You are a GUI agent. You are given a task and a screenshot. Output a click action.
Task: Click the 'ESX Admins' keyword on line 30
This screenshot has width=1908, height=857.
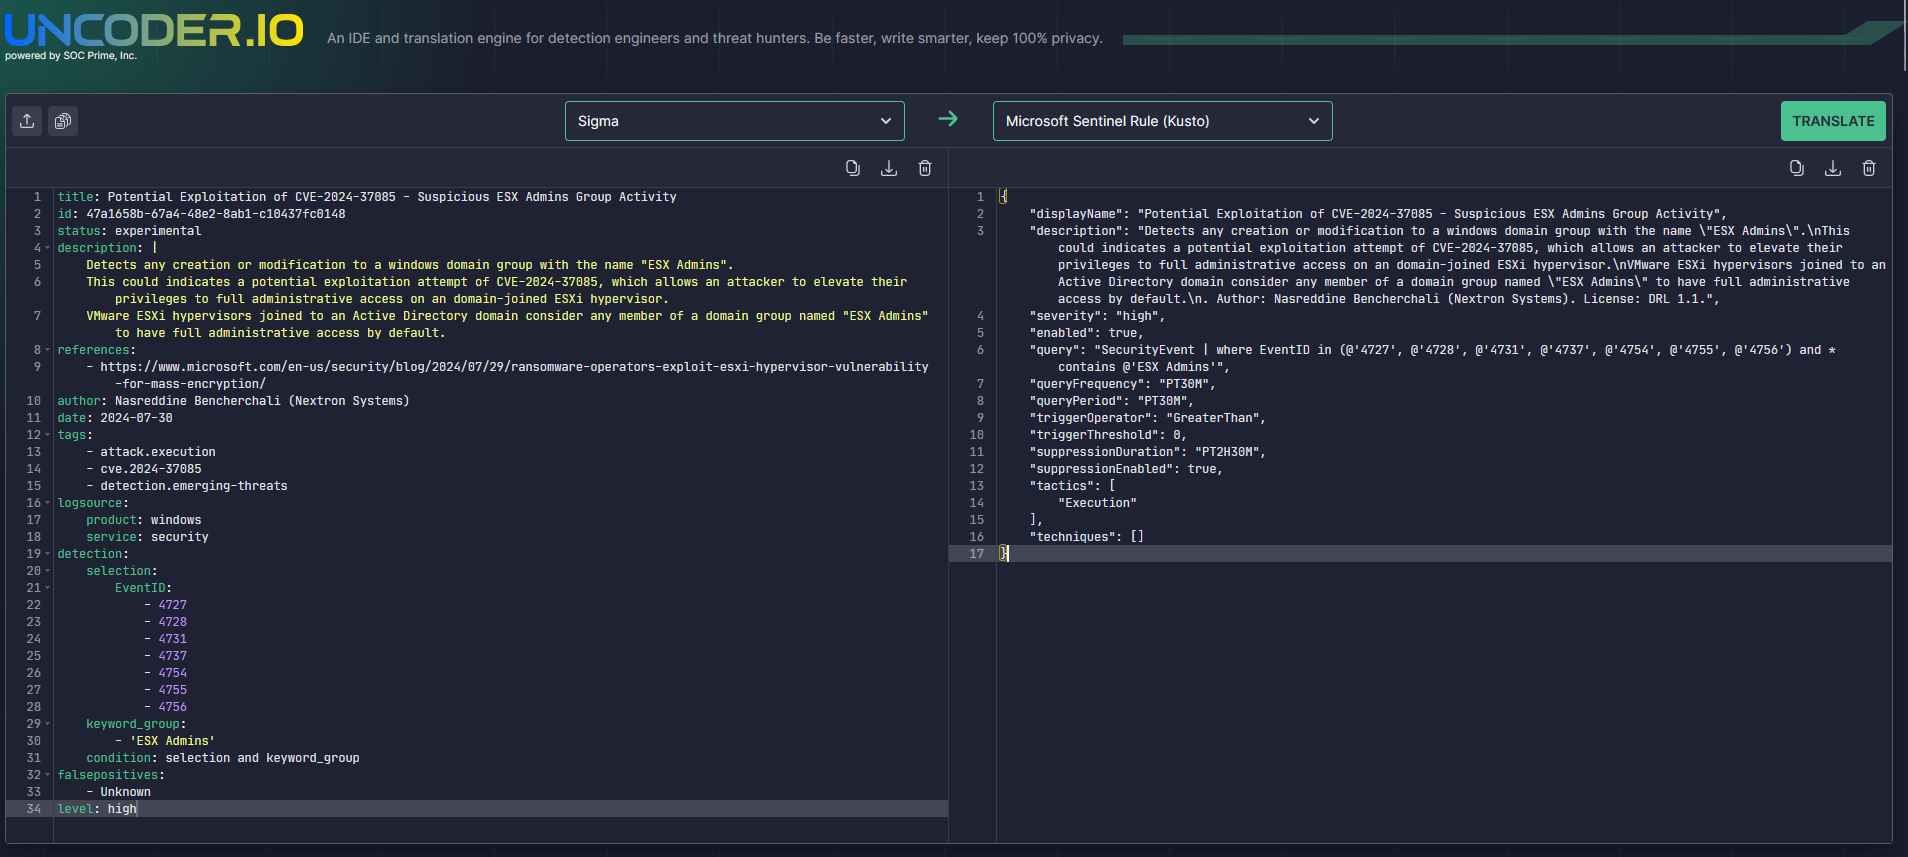[x=172, y=741]
